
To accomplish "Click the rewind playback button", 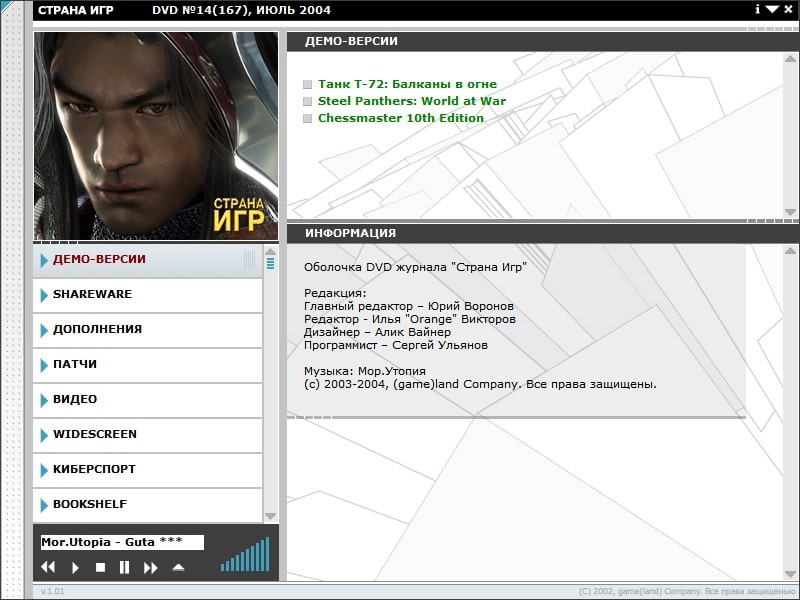I will 48,567.
